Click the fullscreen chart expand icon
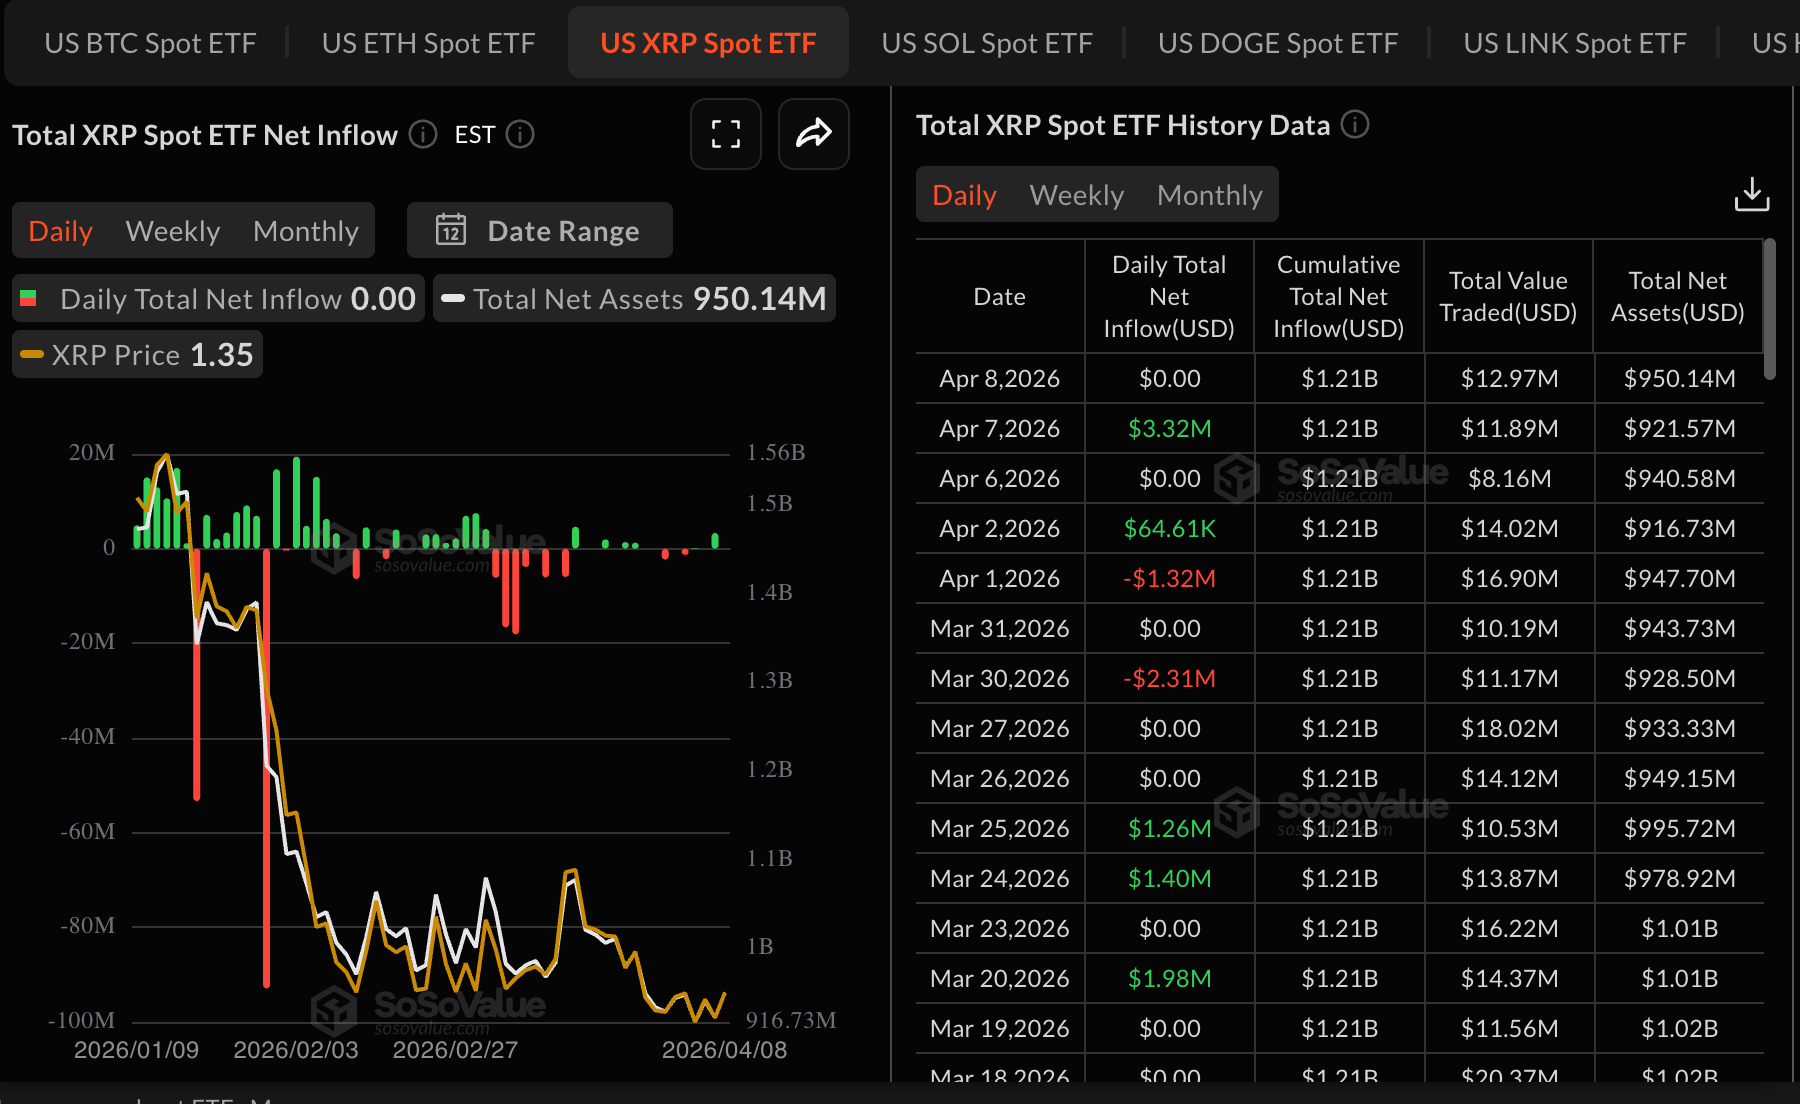 725,134
